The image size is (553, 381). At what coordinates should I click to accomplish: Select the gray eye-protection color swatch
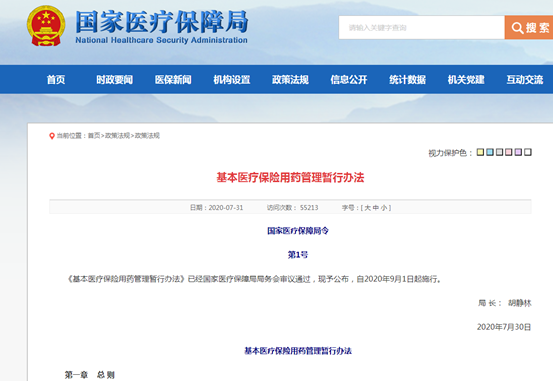(x=499, y=152)
